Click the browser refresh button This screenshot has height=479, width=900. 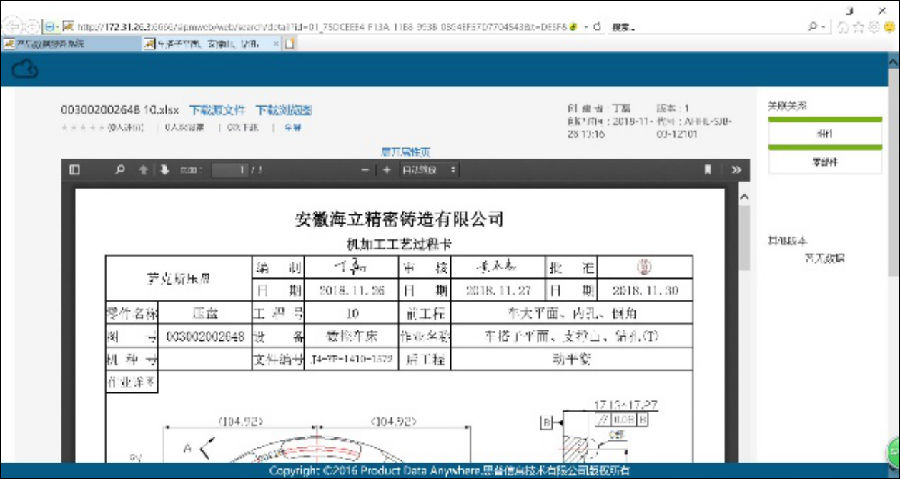tap(596, 26)
